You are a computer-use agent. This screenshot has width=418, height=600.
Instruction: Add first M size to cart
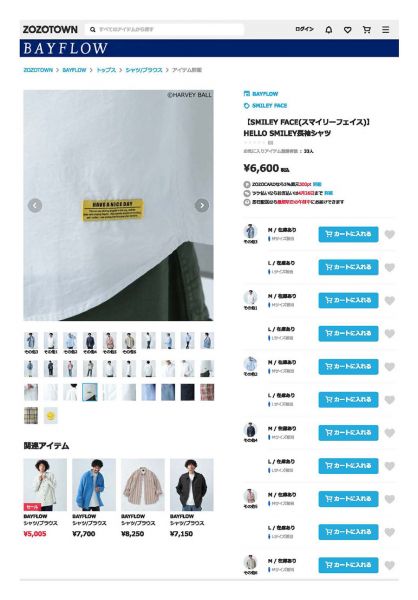coord(348,234)
